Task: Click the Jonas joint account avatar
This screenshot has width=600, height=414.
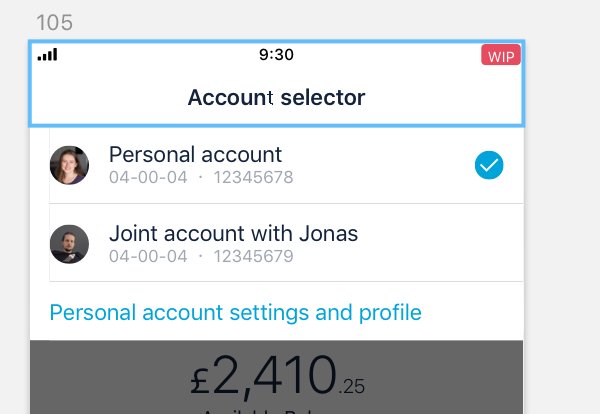Action: (69, 243)
